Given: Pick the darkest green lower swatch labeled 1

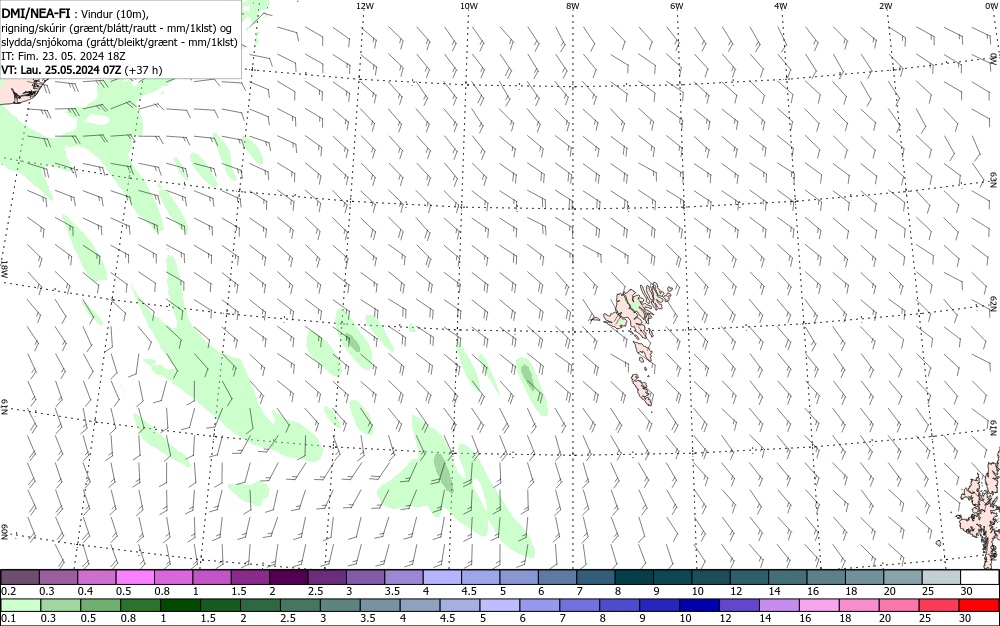Looking at the screenshot, I should (x=180, y=605).
